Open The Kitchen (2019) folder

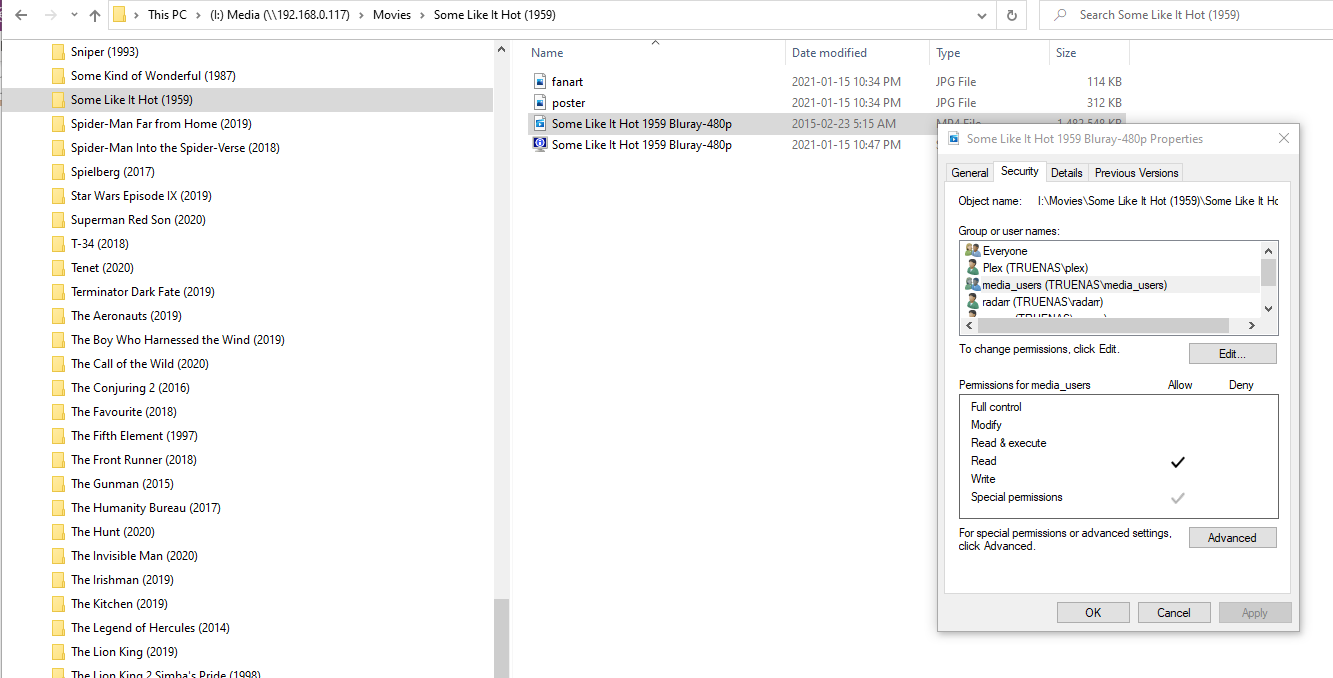click(x=118, y=604)
